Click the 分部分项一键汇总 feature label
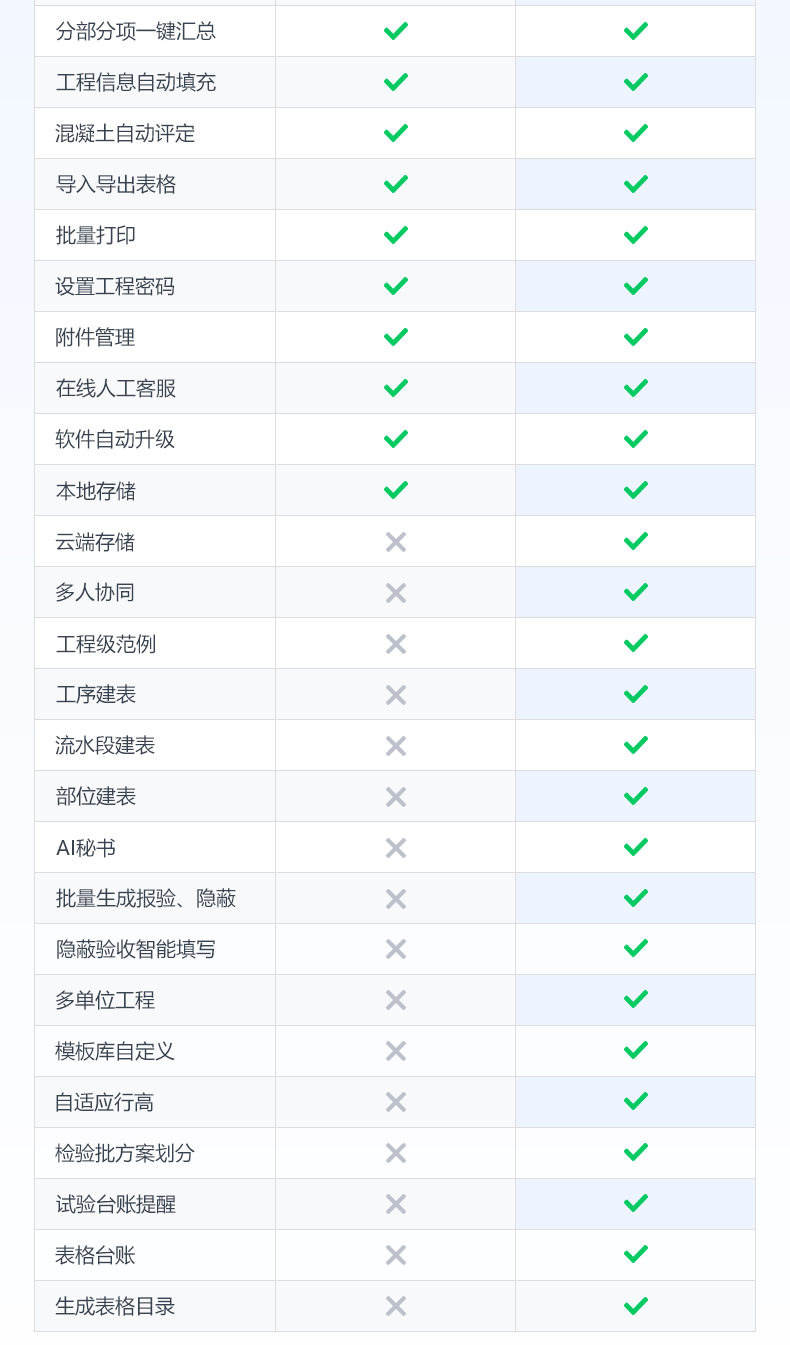Screen dimensions: 790x1345 tap(136, 31)
